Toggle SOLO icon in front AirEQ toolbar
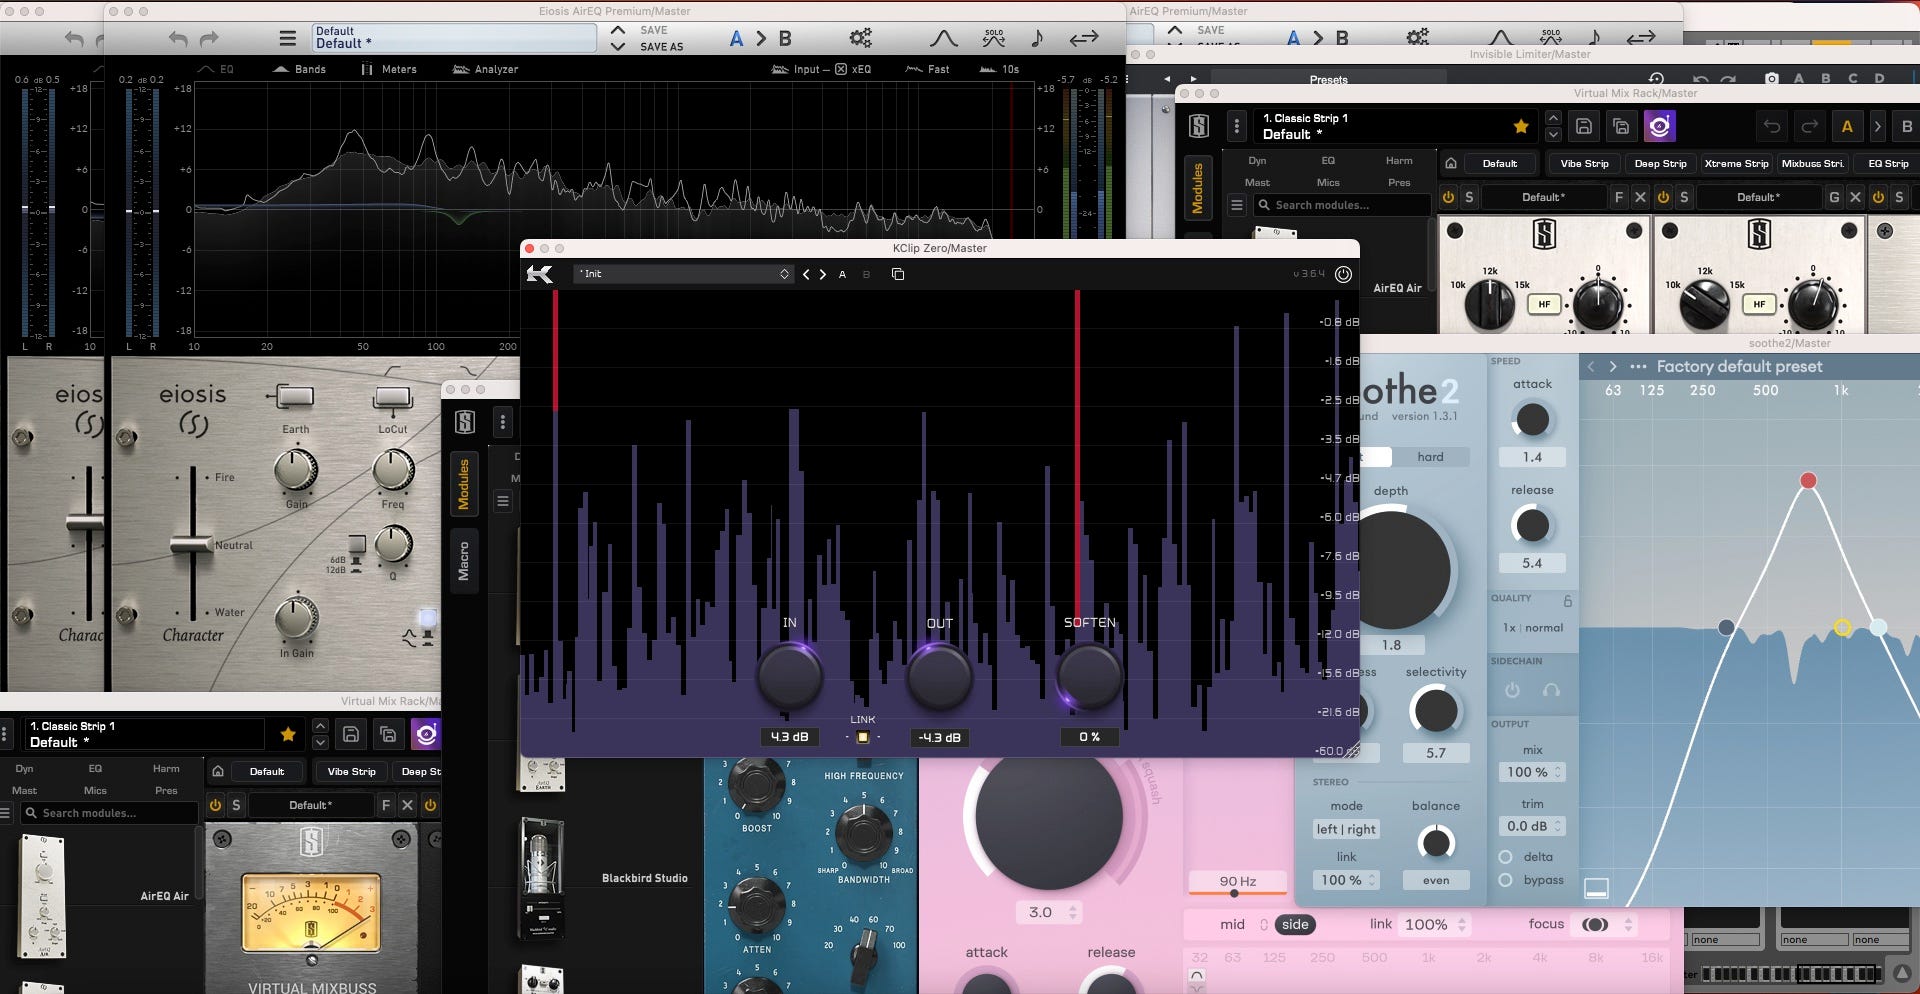This screenshot has height=994, width=1920. point(994,38)
